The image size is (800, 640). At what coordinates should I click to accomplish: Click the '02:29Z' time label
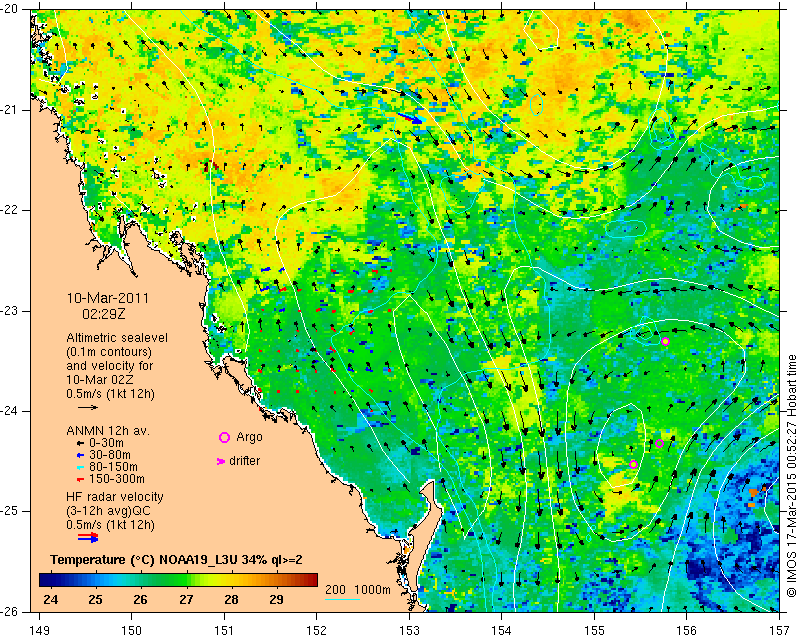(x=104, y=313)
